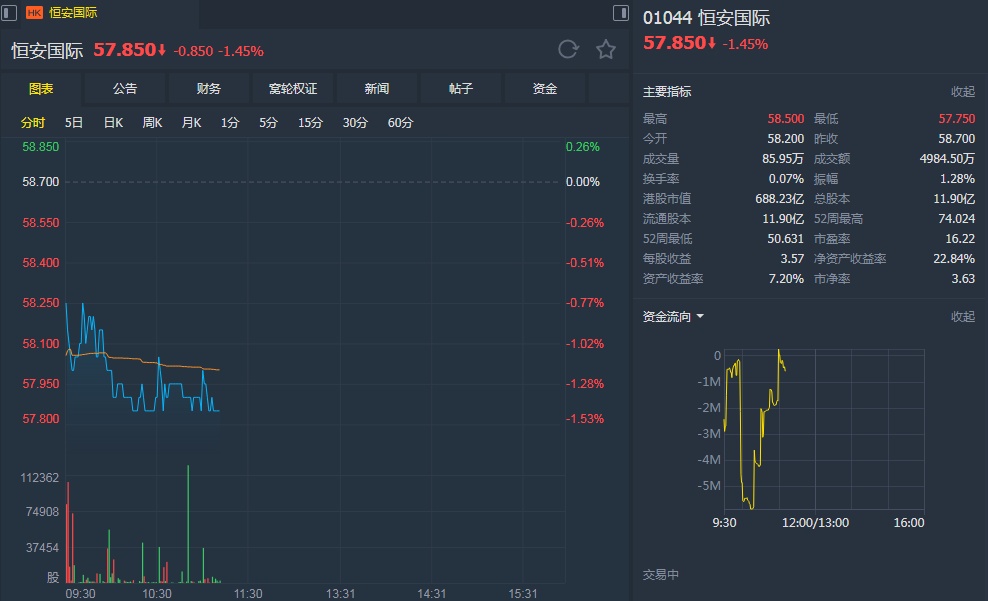The height and width of the screenshot is (601, 988).
Task: Click the orange HK market badge
Action: (34, 13)
